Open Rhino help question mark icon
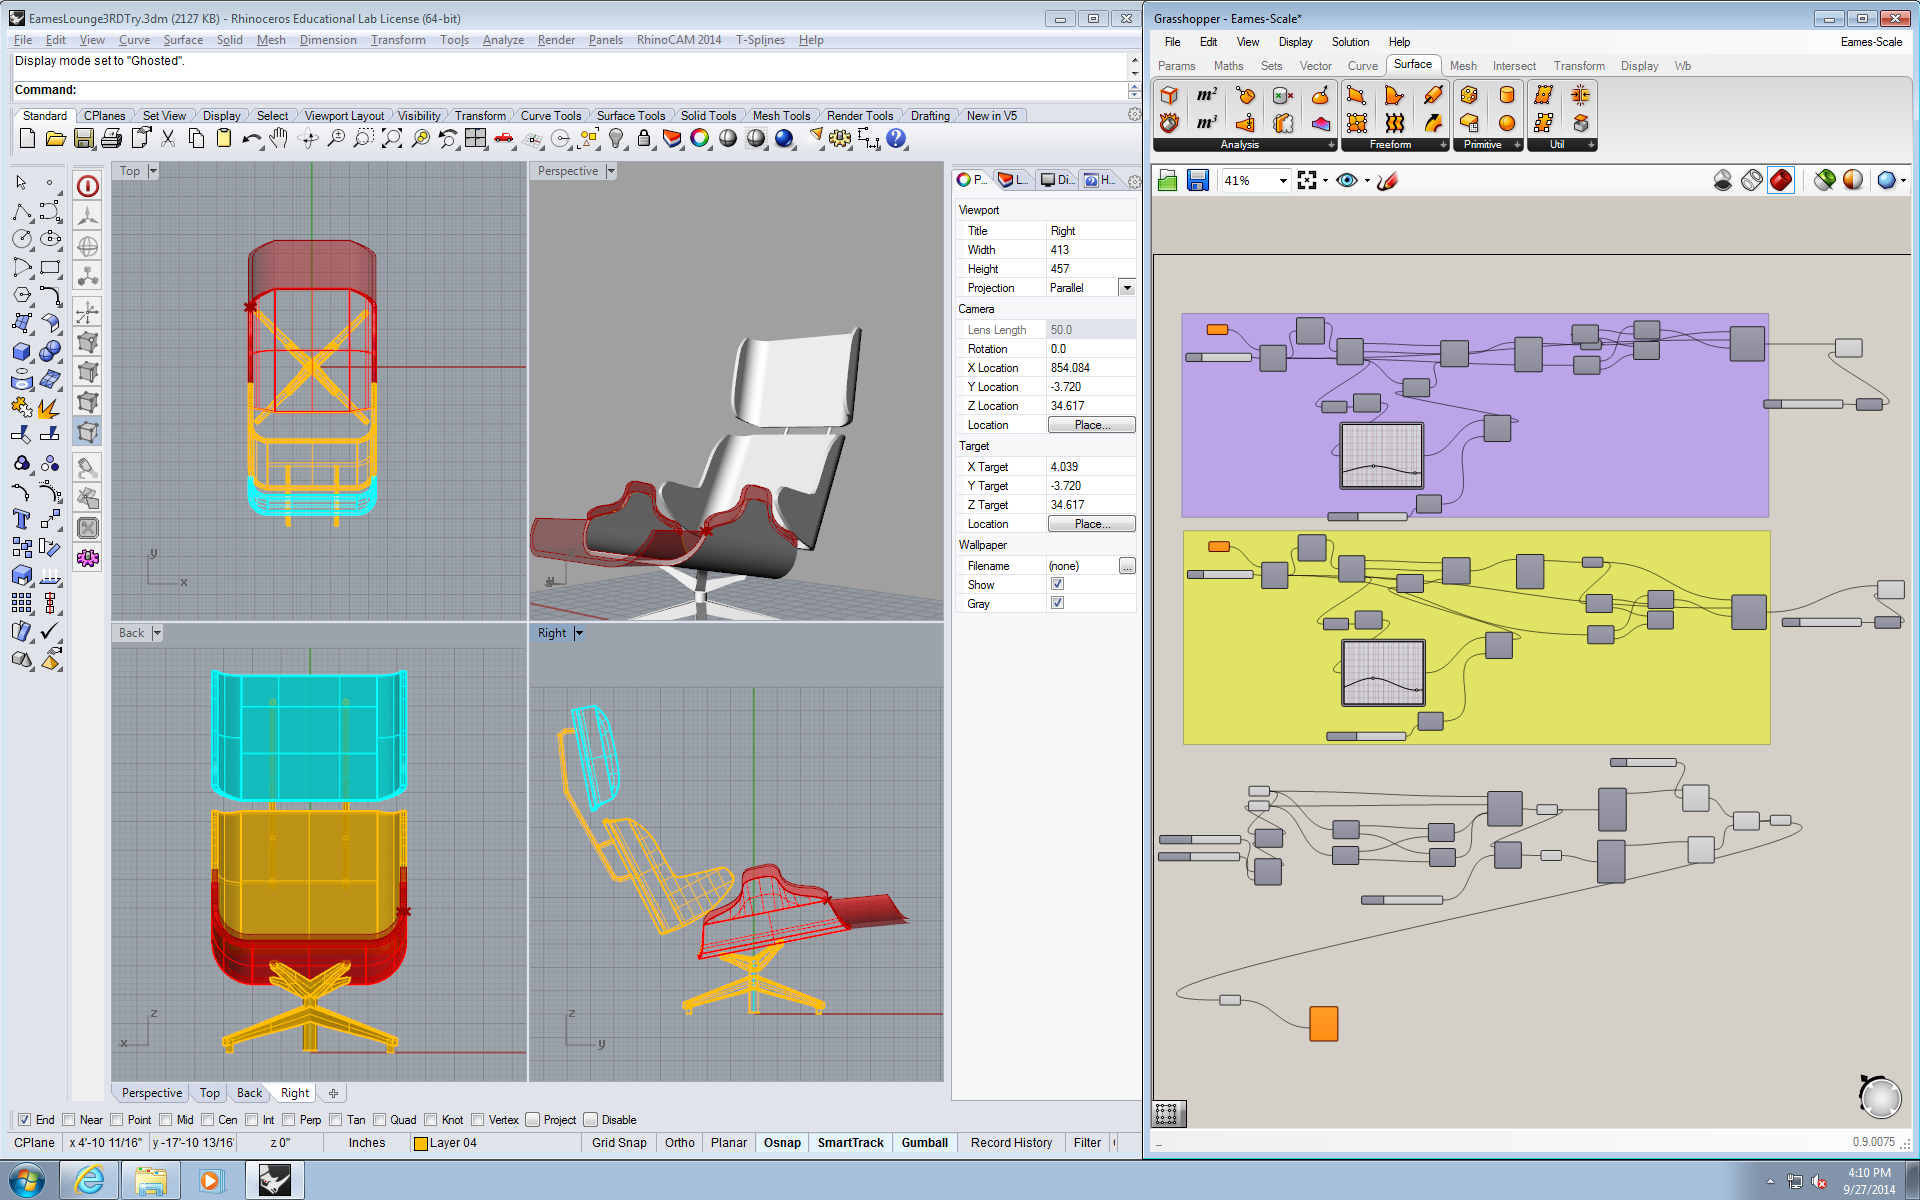The height and width of the screenshot is (1200, 1920). pyautogui.click(x=896, y=139)
